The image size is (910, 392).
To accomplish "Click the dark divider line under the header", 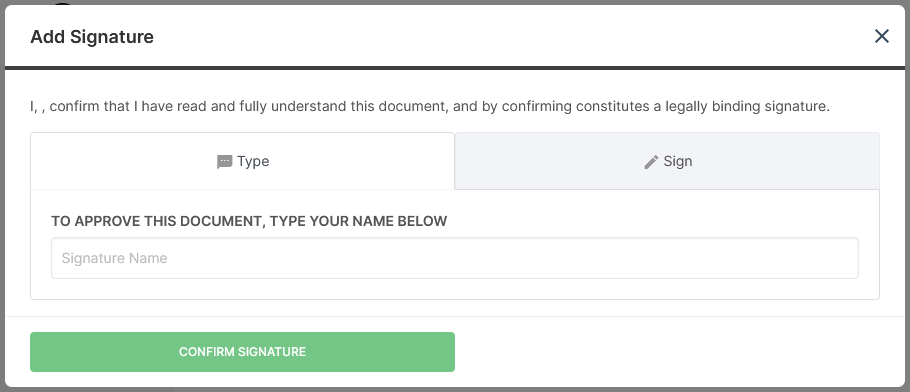I will pyautogui.click(x=455, y=68).
